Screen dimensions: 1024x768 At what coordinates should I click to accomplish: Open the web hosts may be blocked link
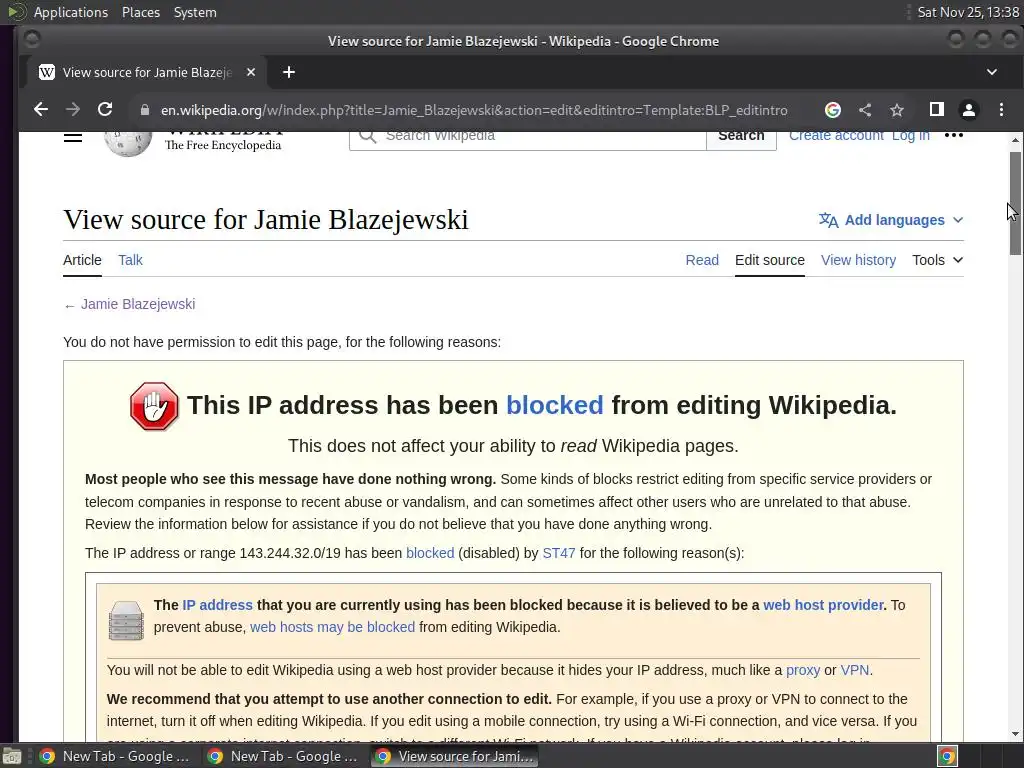click(332, 628)
